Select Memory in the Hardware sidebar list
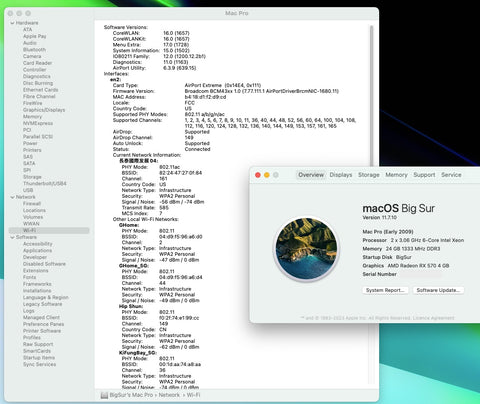Viewport: 480px width, 404px height. coord(32,116)
